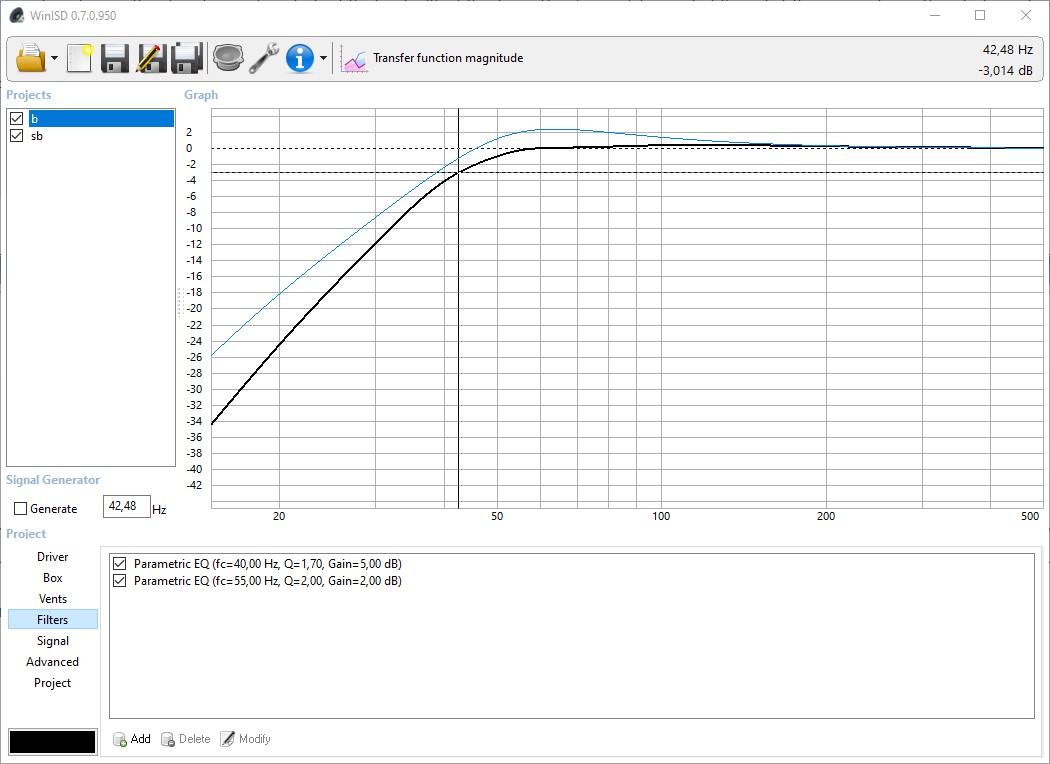
Task: Click the WinISD title bar app icon
Action: click(17, 15)
